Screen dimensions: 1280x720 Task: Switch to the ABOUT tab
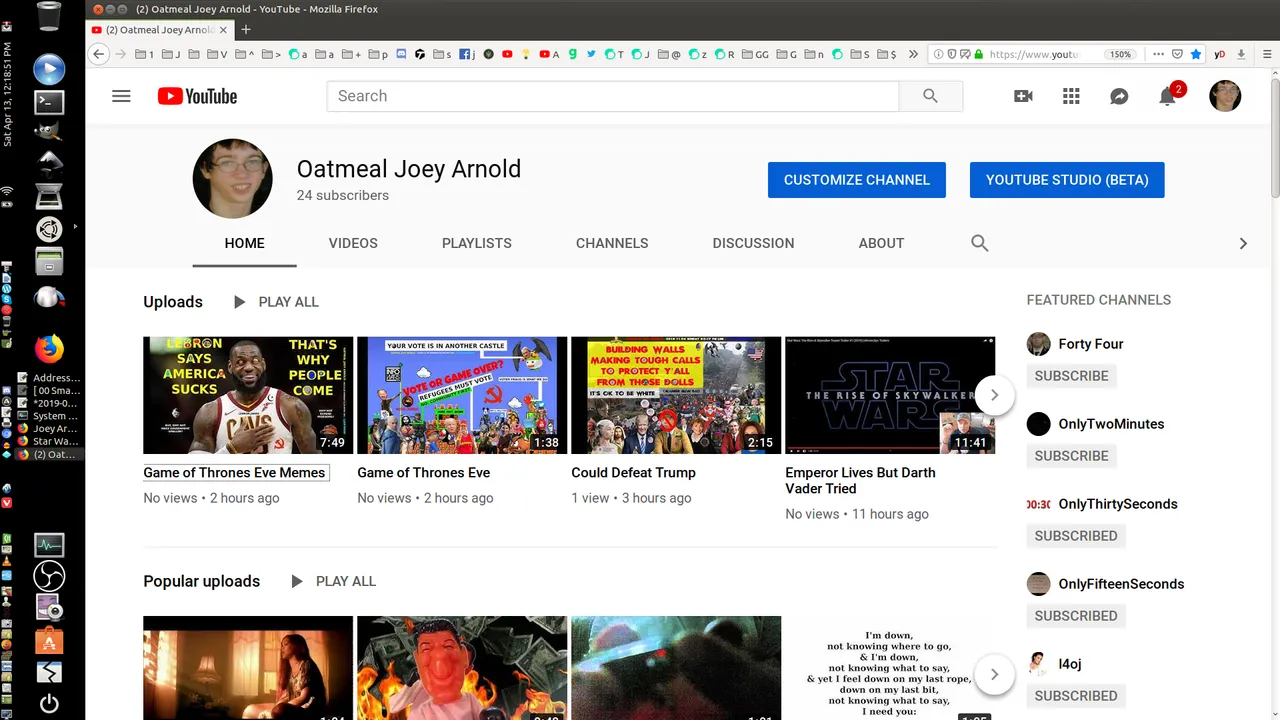881,243
